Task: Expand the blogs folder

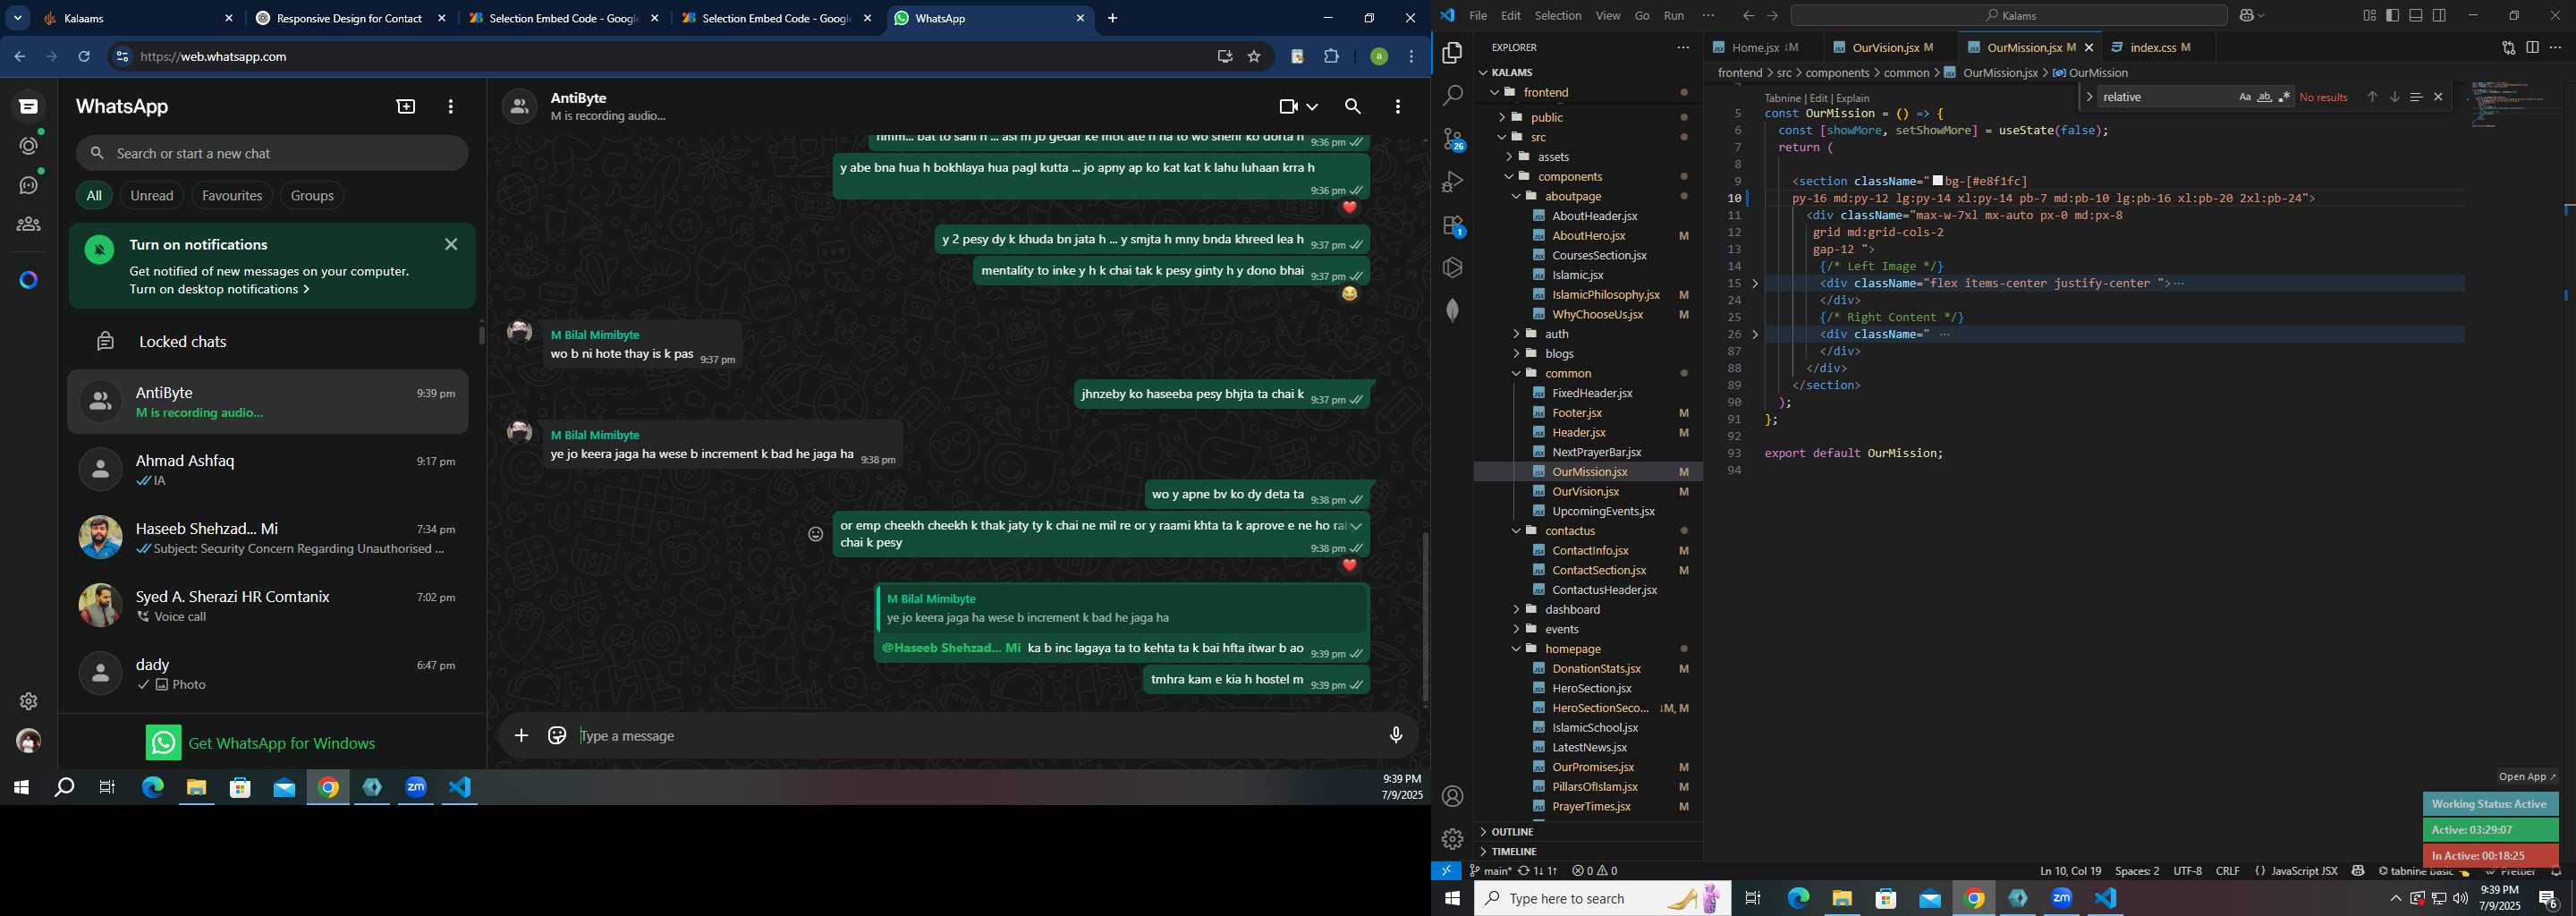Action: pos(1559,353)
